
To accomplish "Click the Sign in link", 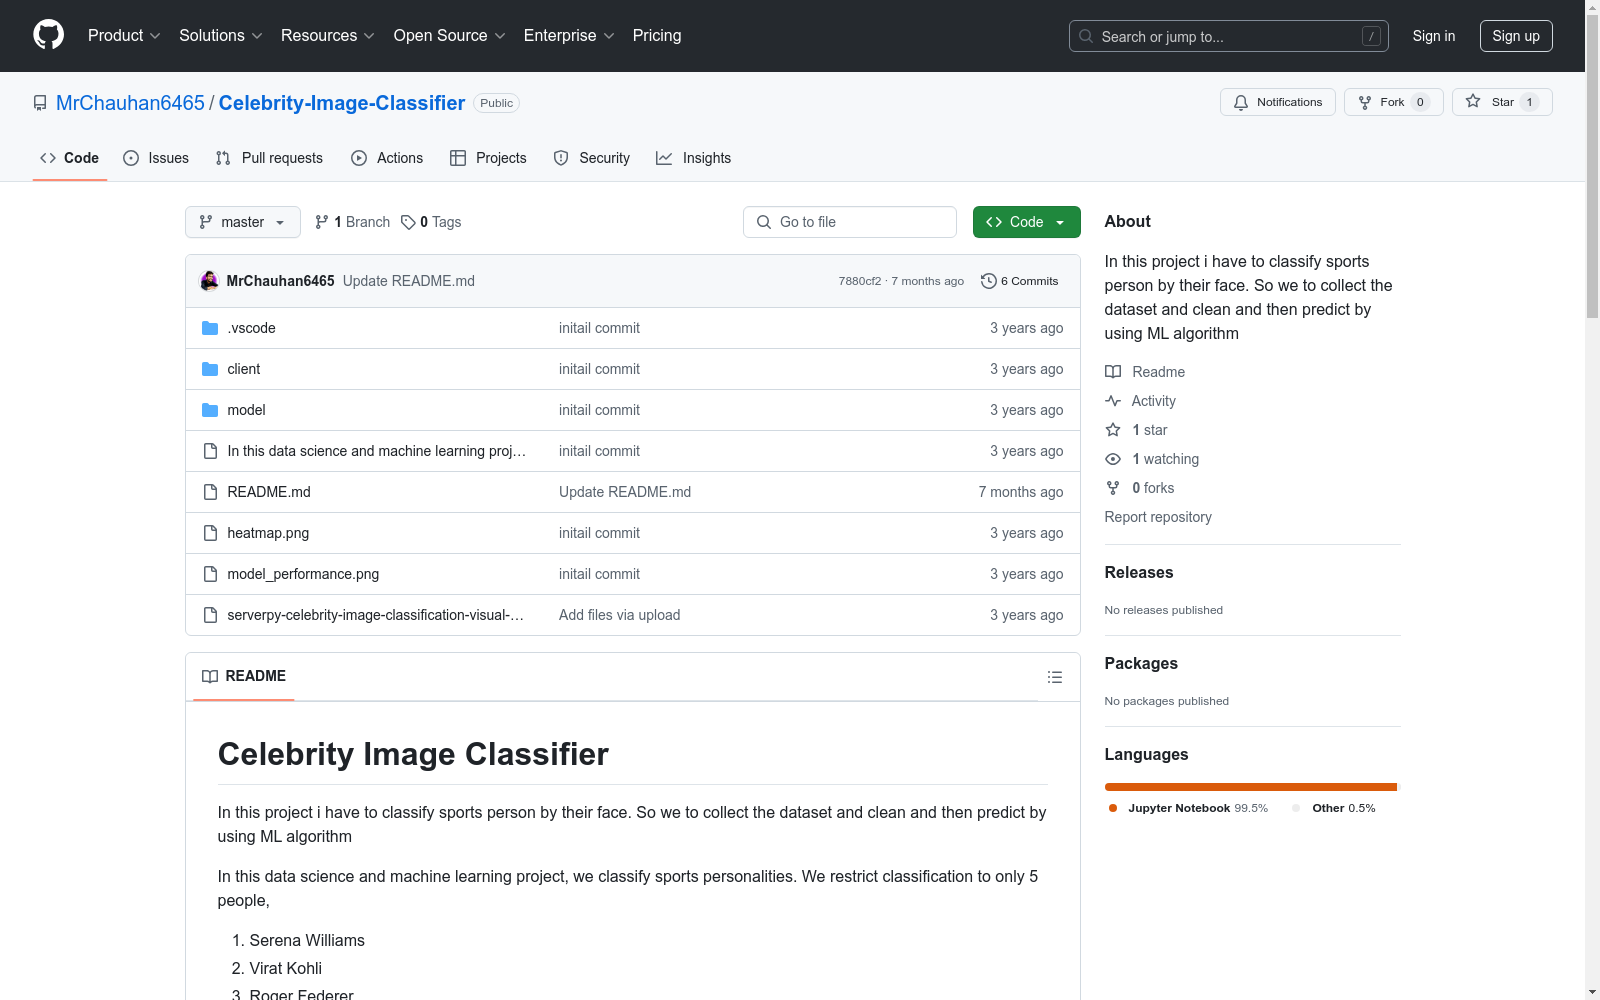I will [x=1434, y=36].
